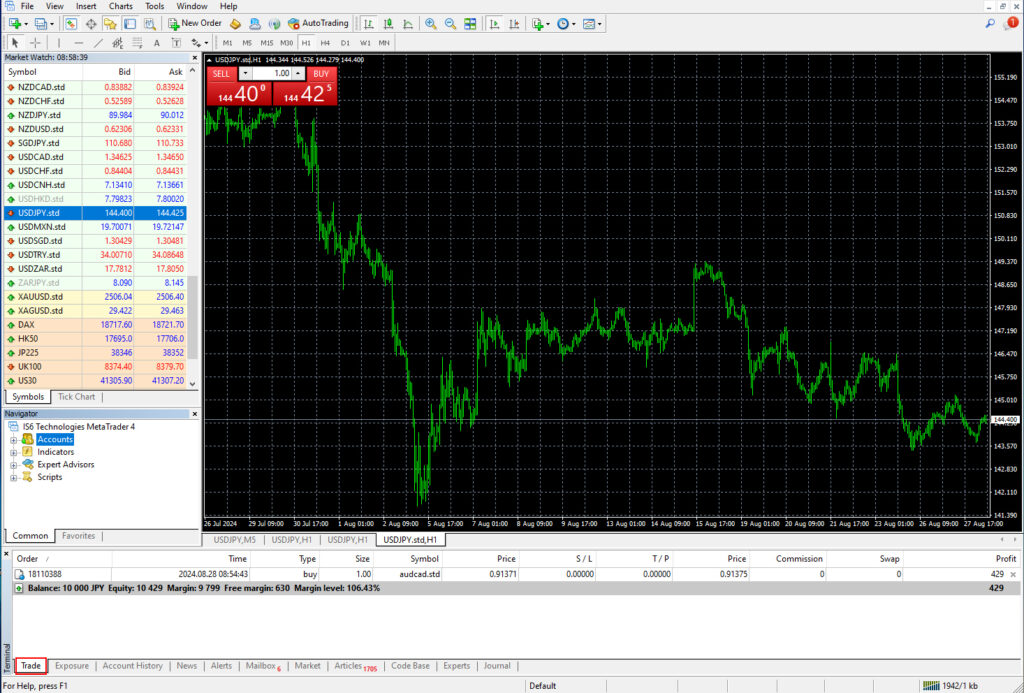Tile chart windows icon

(x=470, y=24)
